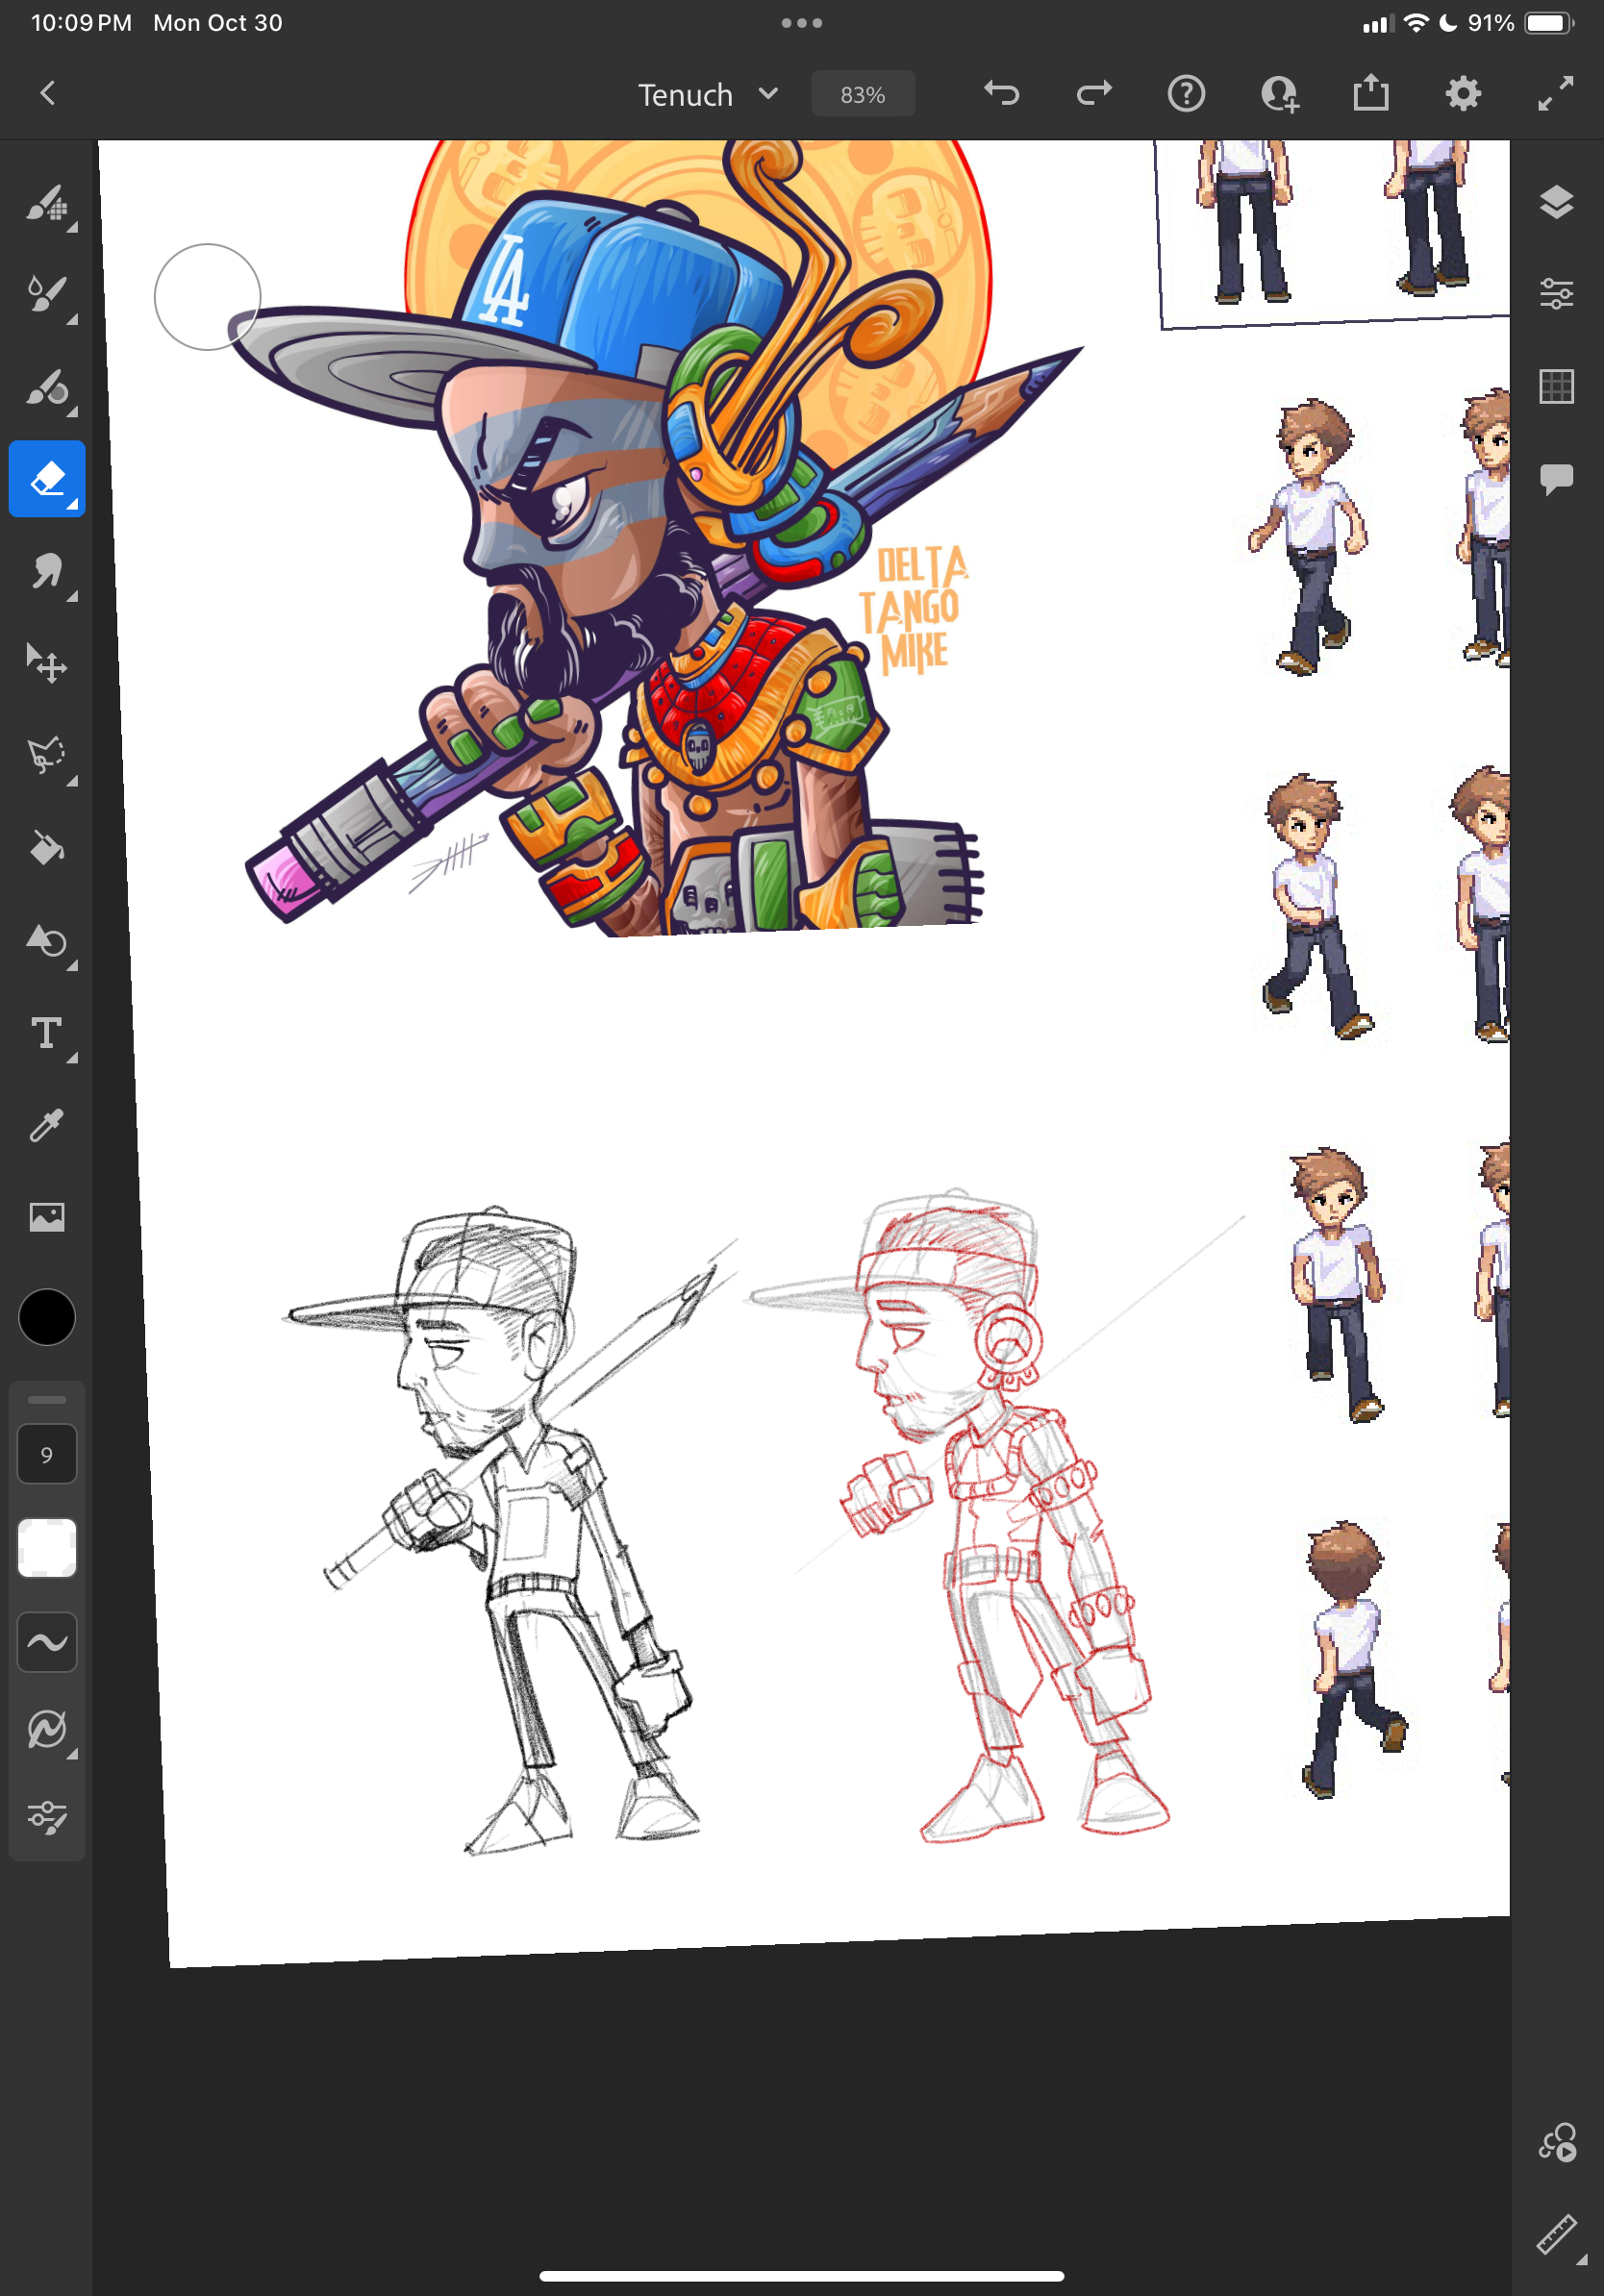This screenshot has width=1604, height=2296.
Task: Redo the last action
Action: [x=1094, y=94]
